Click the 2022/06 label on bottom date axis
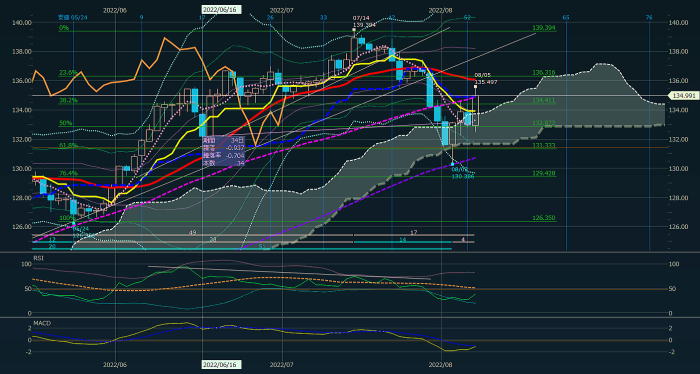The height and width of the screenshot is (374, 700). (x=115, y=364)
